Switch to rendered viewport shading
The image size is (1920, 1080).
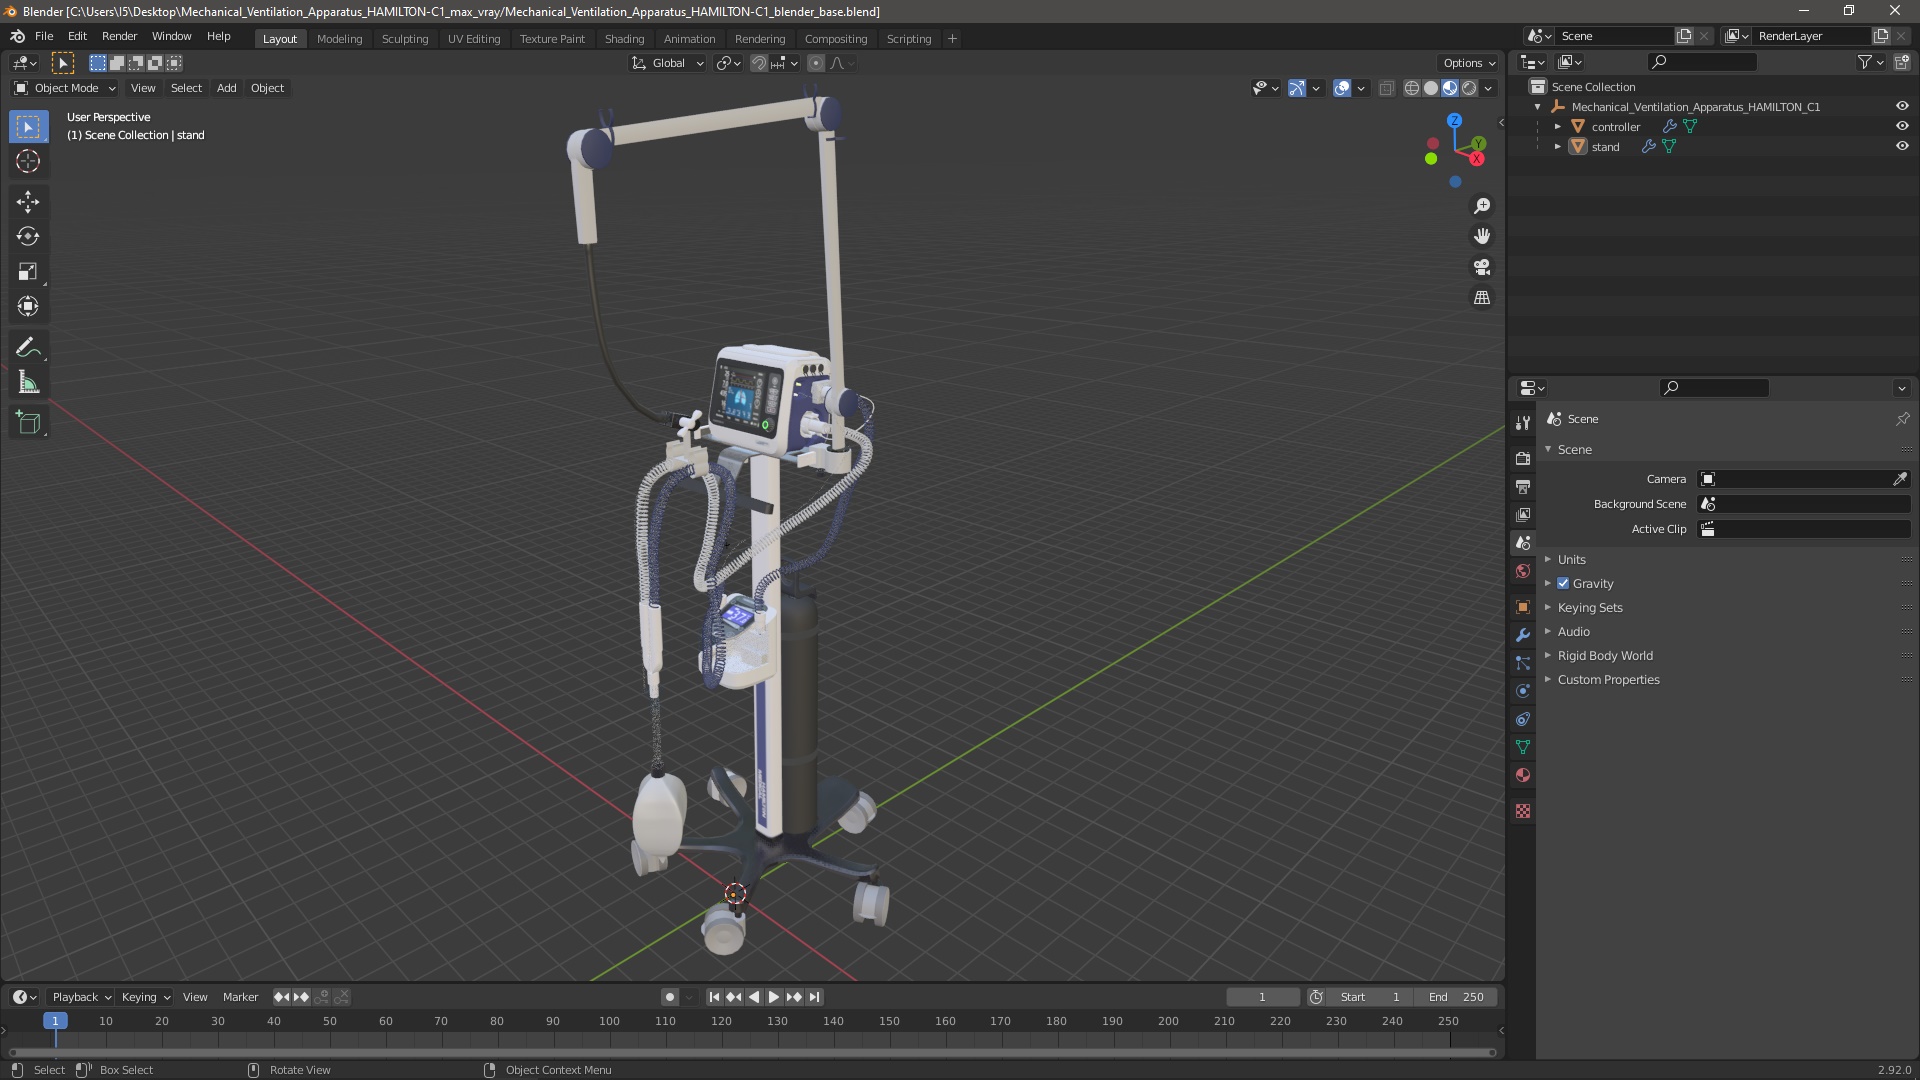coord(1469,88)
